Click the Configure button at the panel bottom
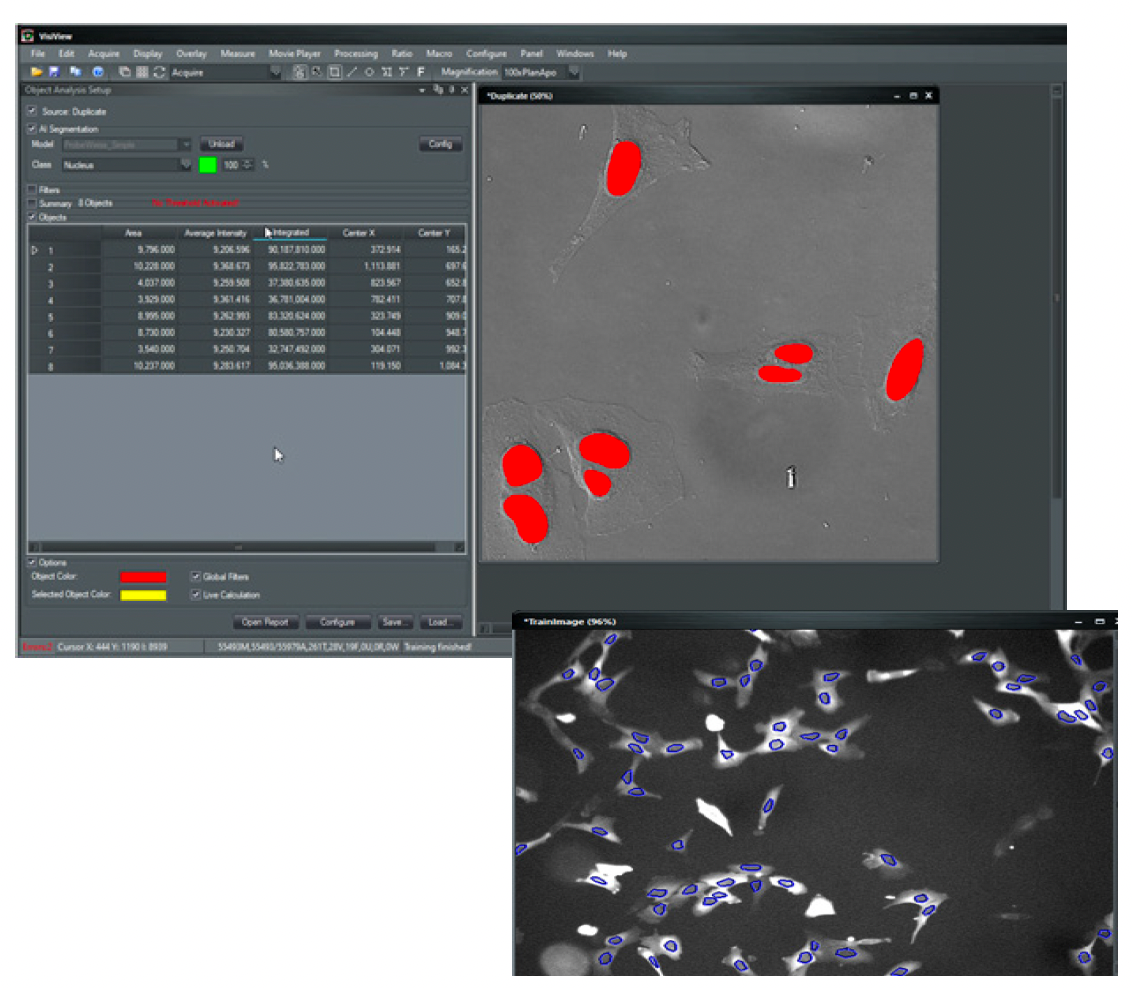This screenshot has height=988, width=1132. [337, 622]
